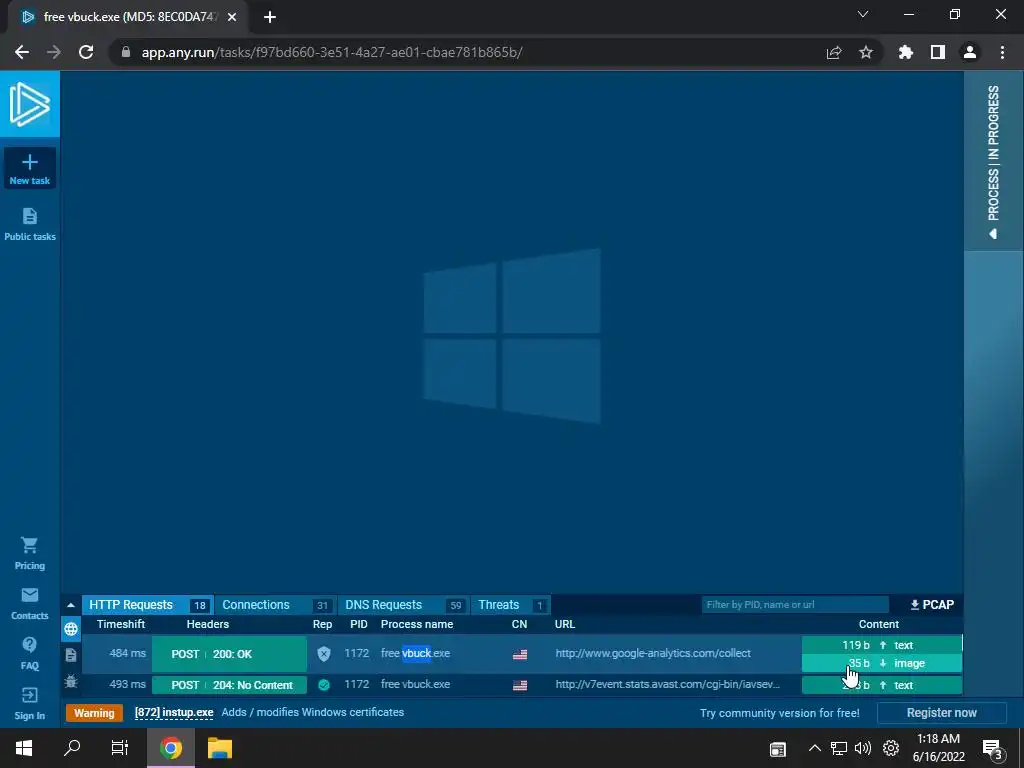Click the Sign In icon
This screenshot has height=768, width=1024.
point(29,695)
